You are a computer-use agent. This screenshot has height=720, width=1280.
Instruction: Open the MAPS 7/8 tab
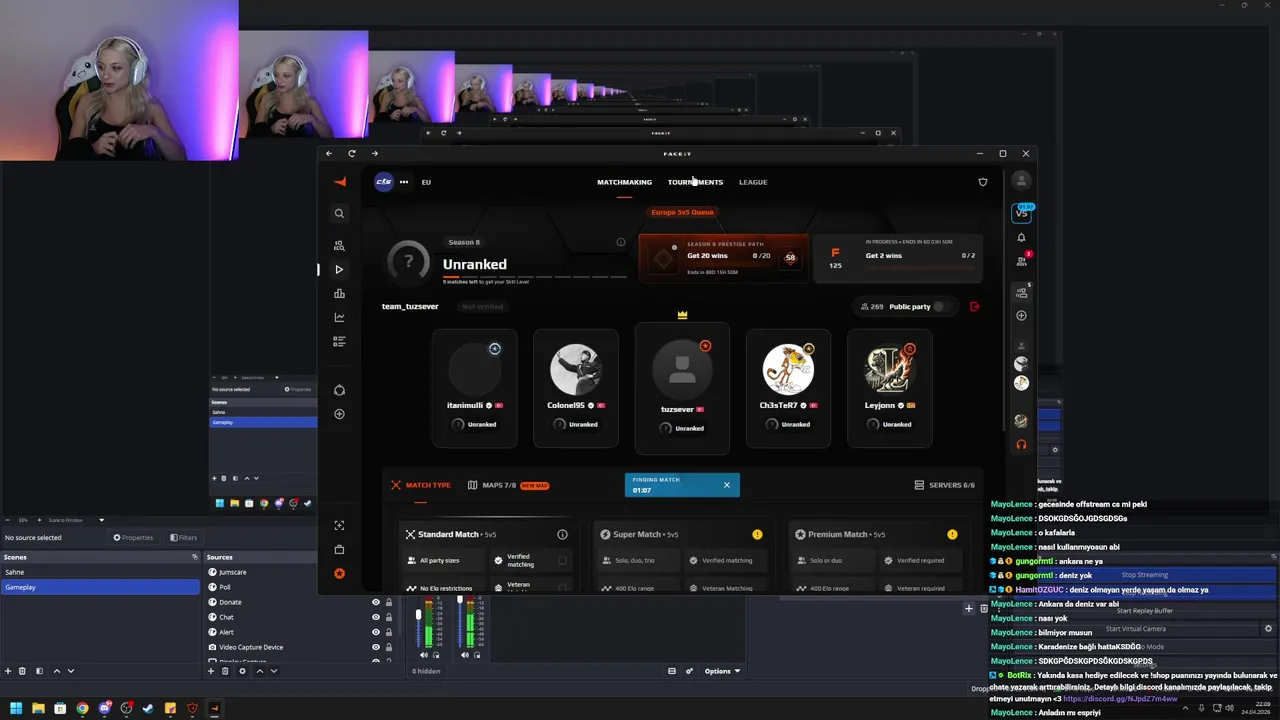[x=508, y=485]
